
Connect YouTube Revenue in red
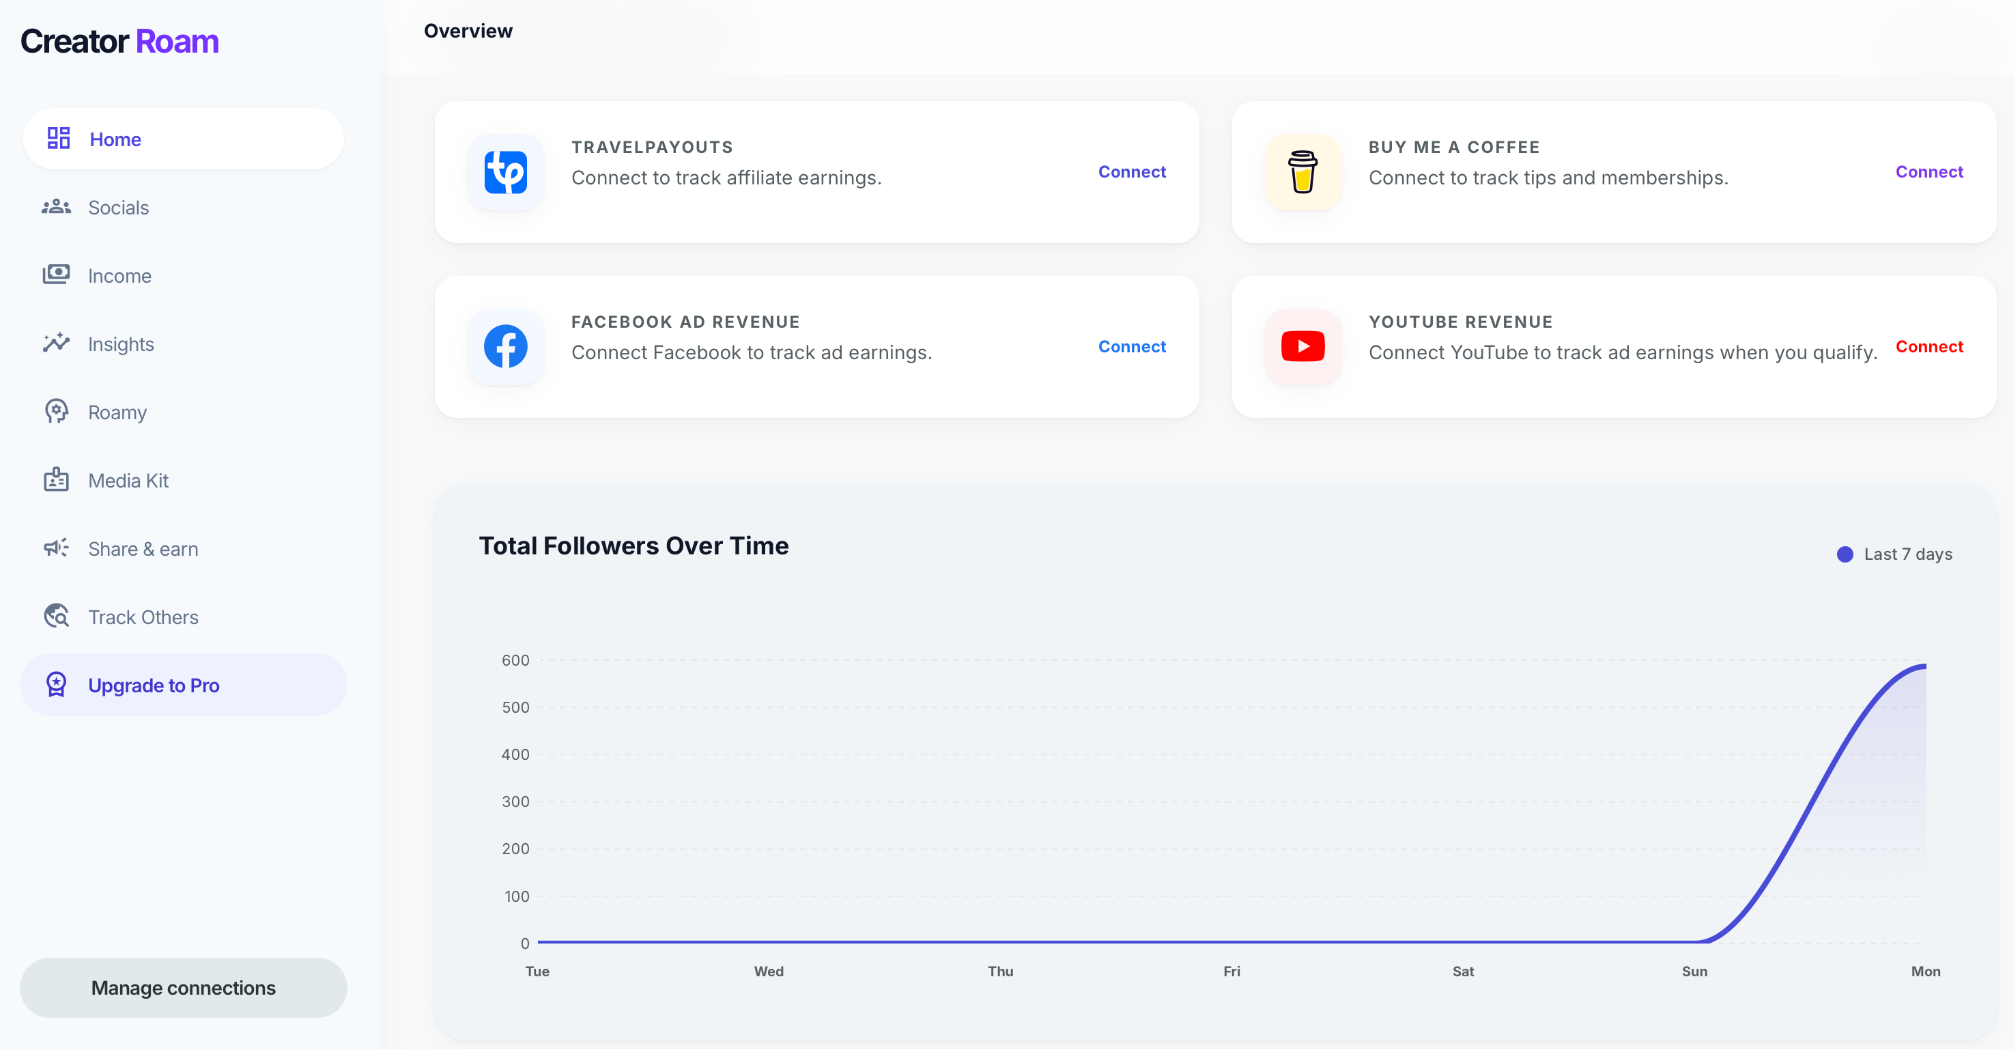click(x=1929, y=347)
